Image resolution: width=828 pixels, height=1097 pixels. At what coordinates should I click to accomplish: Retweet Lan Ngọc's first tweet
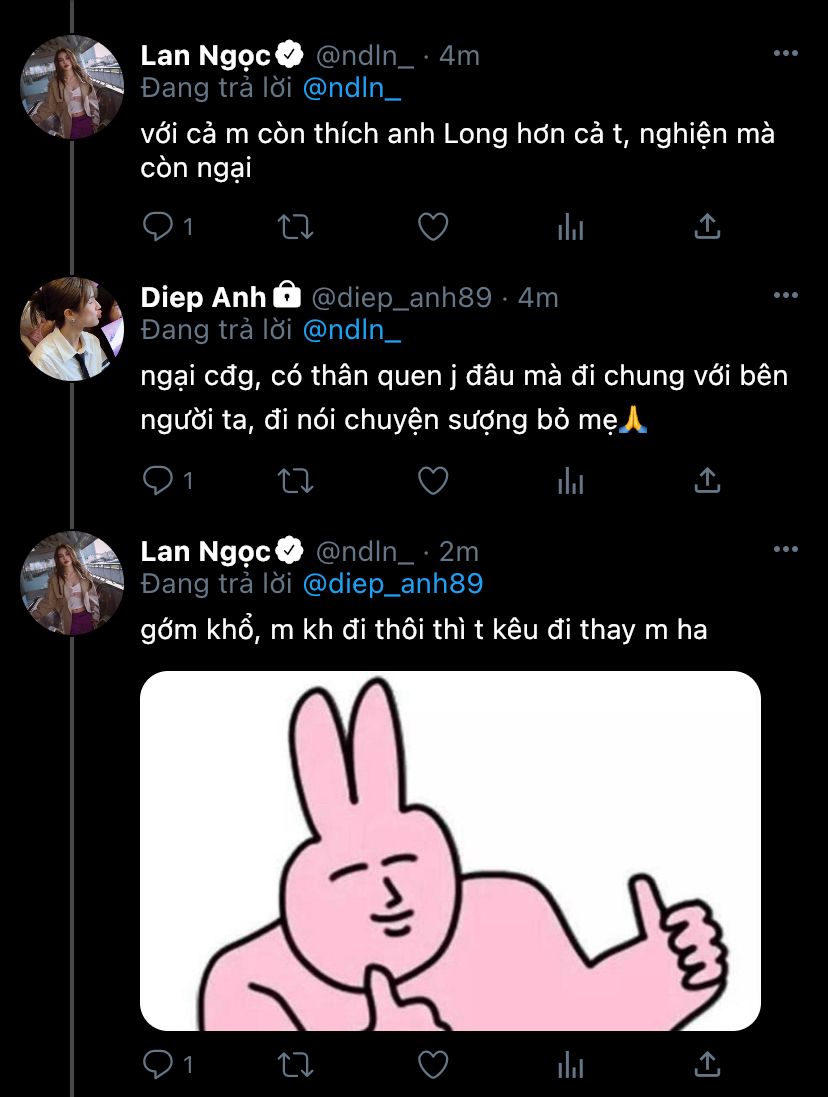(x=295, y=227)
